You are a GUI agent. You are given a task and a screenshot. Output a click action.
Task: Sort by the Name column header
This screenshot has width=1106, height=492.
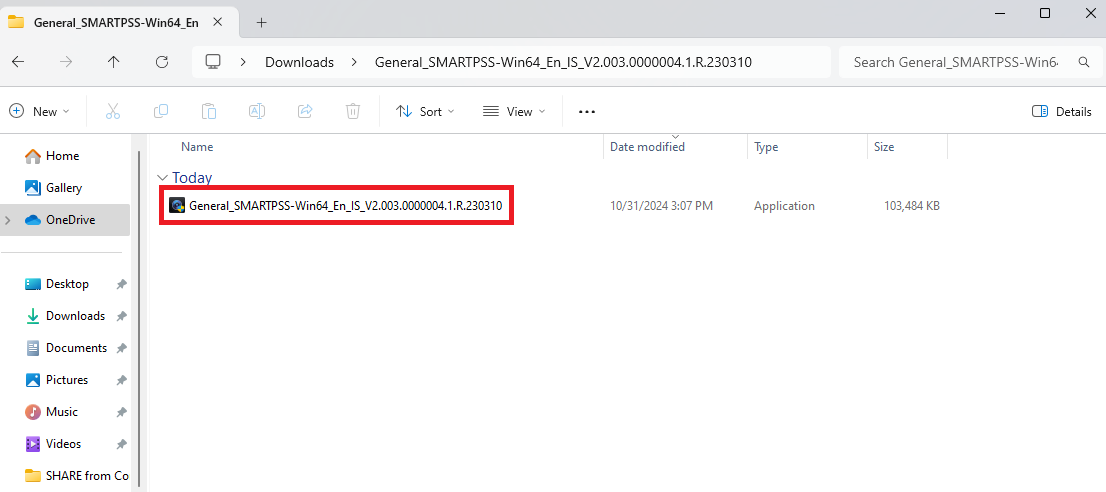[197, 147]
